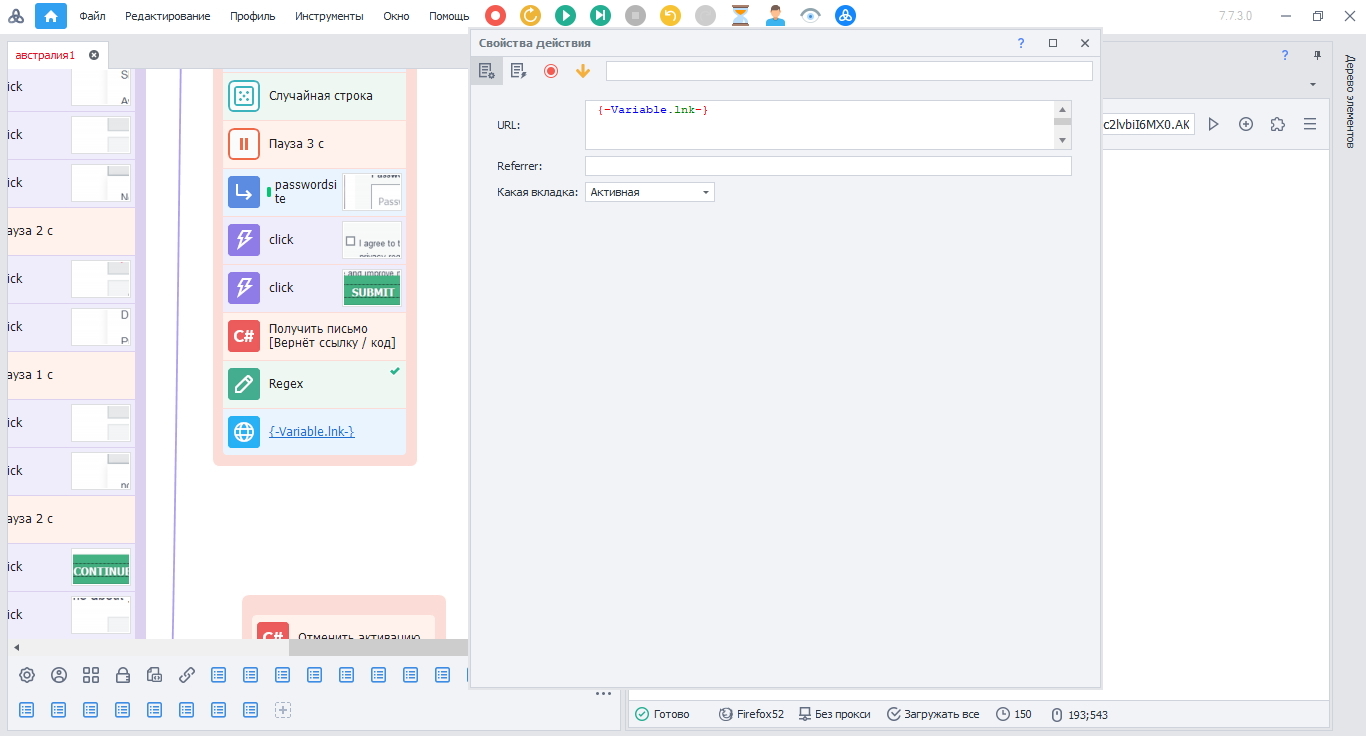Viewport: 1366px width, 736px height.
Task: Open the profile person icon in toolbar
Action: pos(775,15)
